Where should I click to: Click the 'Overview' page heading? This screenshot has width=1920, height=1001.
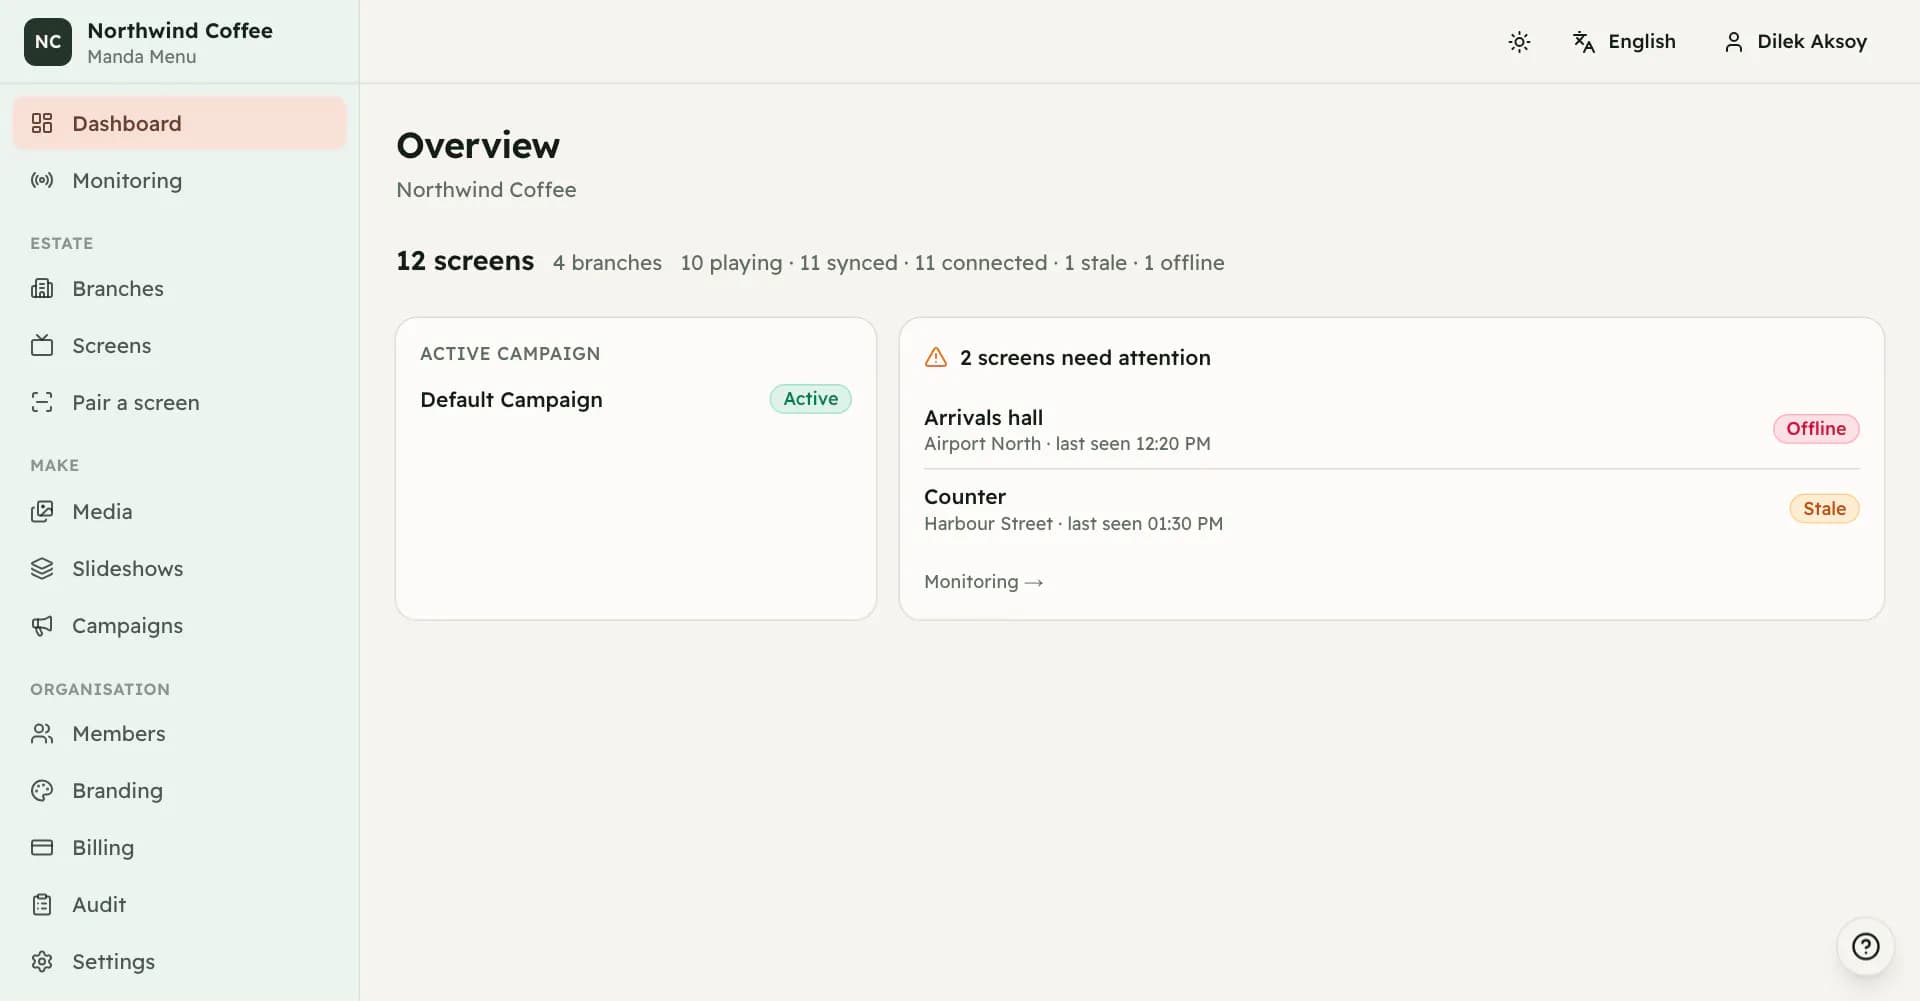[x=478, y=145]
